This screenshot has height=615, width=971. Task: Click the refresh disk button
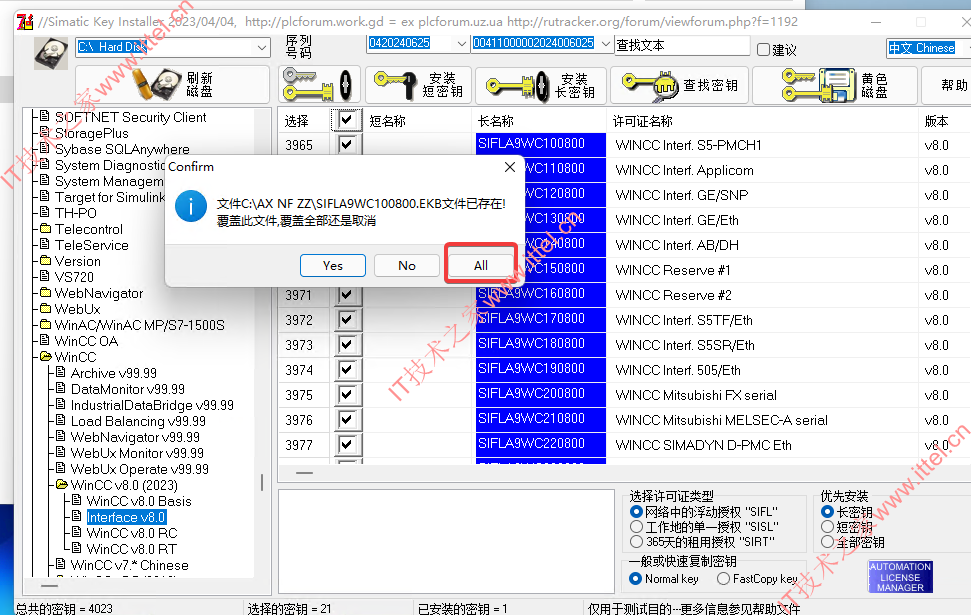point(173,84)
